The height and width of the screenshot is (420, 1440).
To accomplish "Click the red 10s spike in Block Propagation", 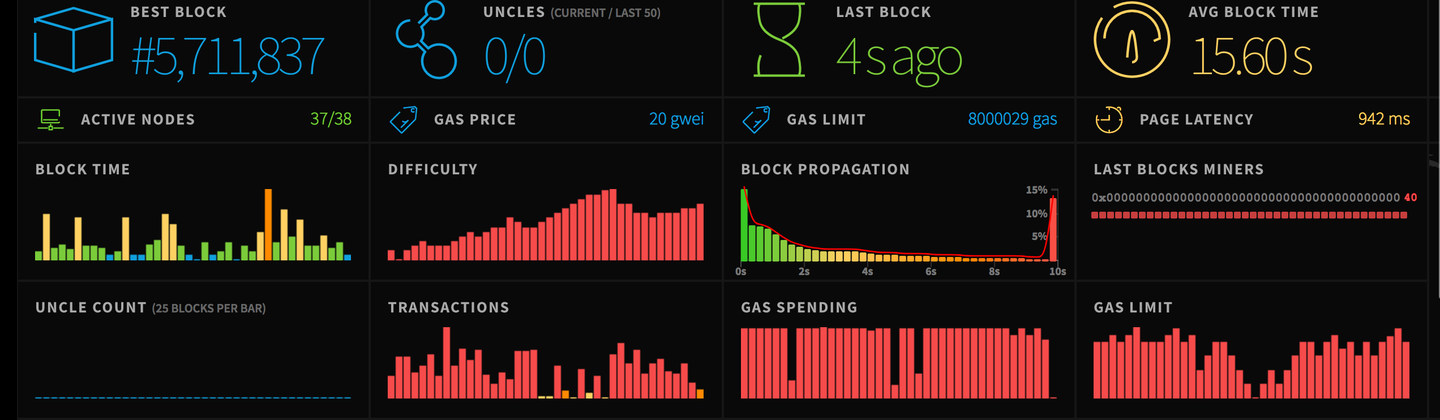I will pos(1053,229).
